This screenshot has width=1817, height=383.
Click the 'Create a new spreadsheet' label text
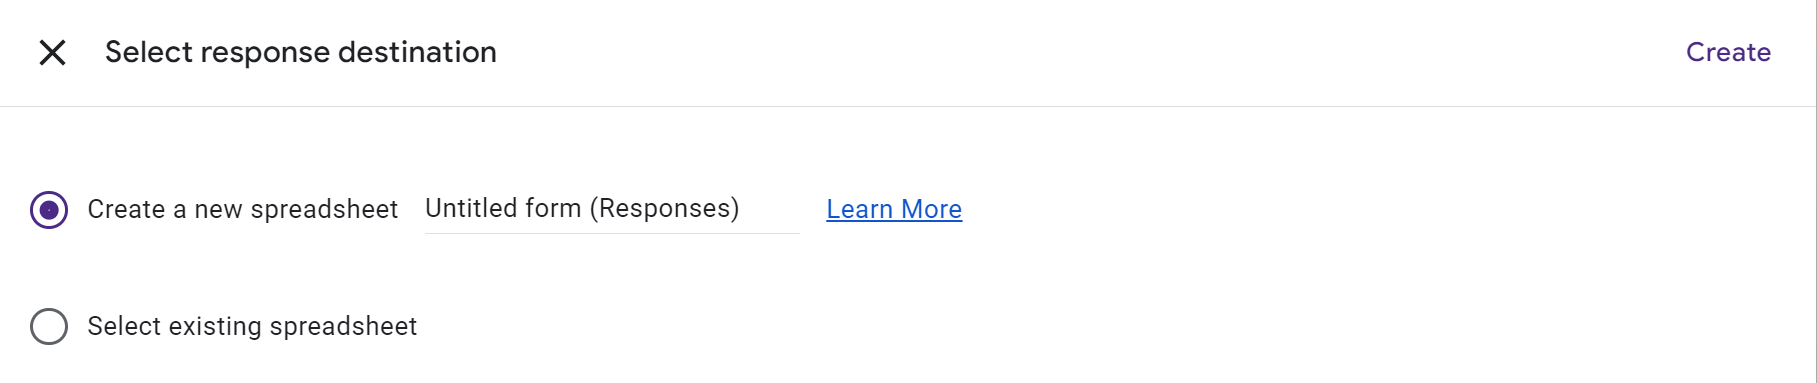coord(243,209)
